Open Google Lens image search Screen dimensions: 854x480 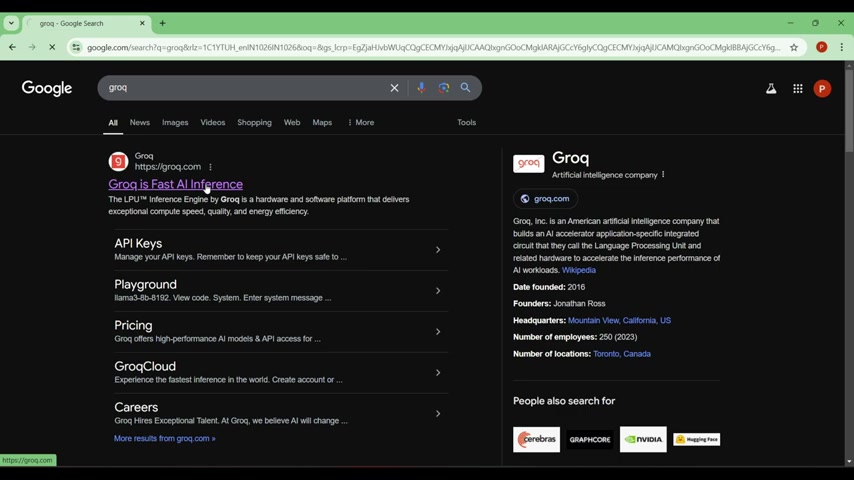(444, 88)
